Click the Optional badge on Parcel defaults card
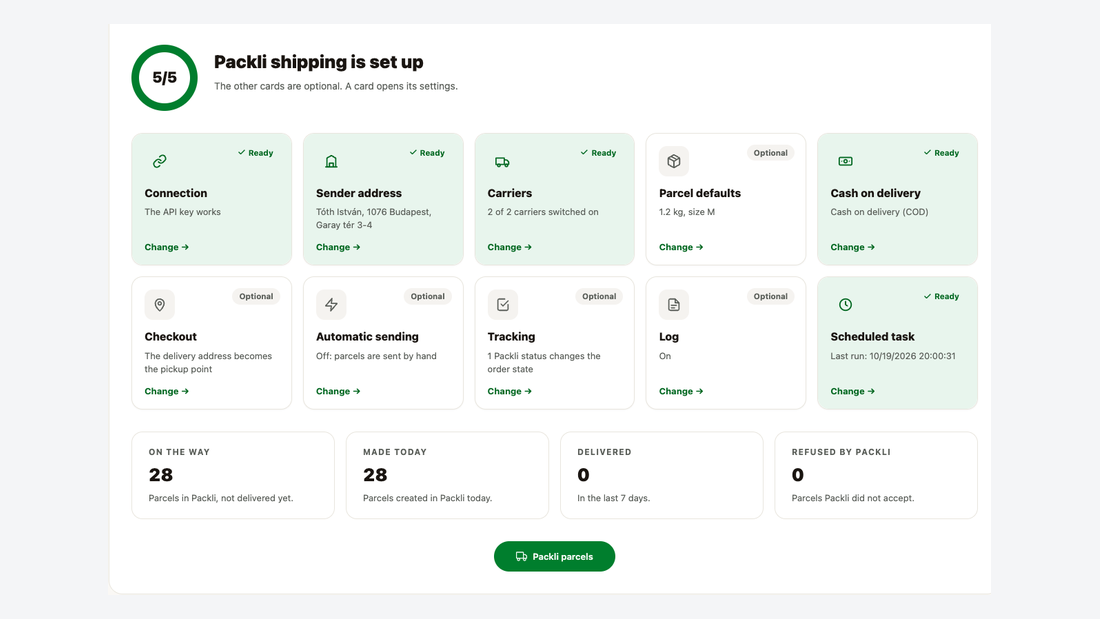The width and height of the screenshot is (1100, 619). (x=770, y=153)
